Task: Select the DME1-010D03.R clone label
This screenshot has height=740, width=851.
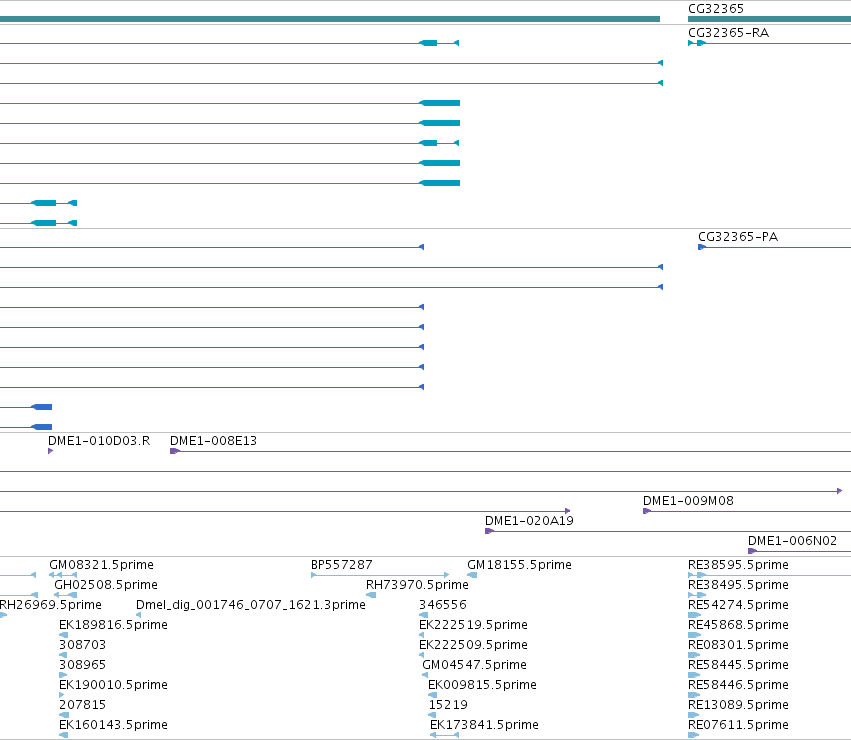Action: click(99, 441)
